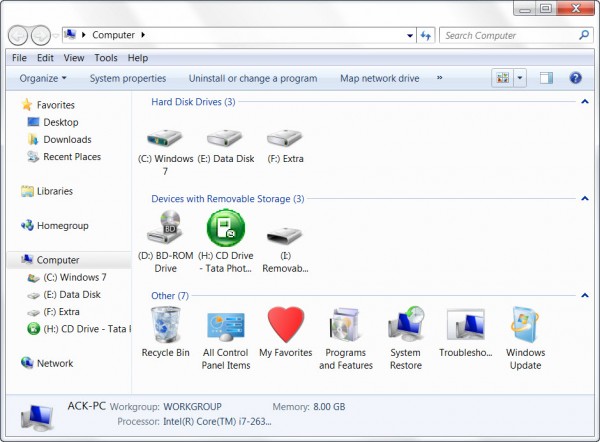Show more toolbar commands chevron
The height and width of the screenshot is (442, 600).
click(x=439, y=78)
